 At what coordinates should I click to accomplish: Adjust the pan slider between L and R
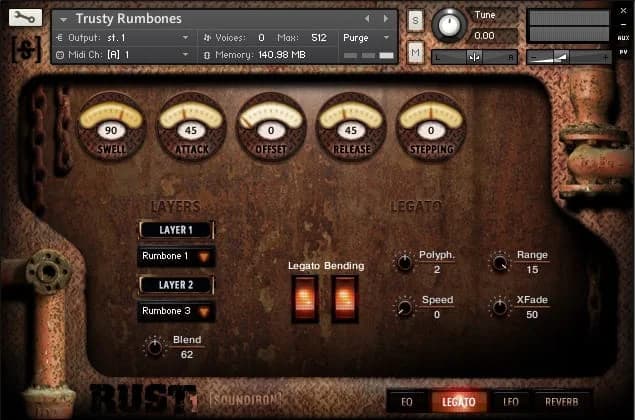[x=474, y=57]
